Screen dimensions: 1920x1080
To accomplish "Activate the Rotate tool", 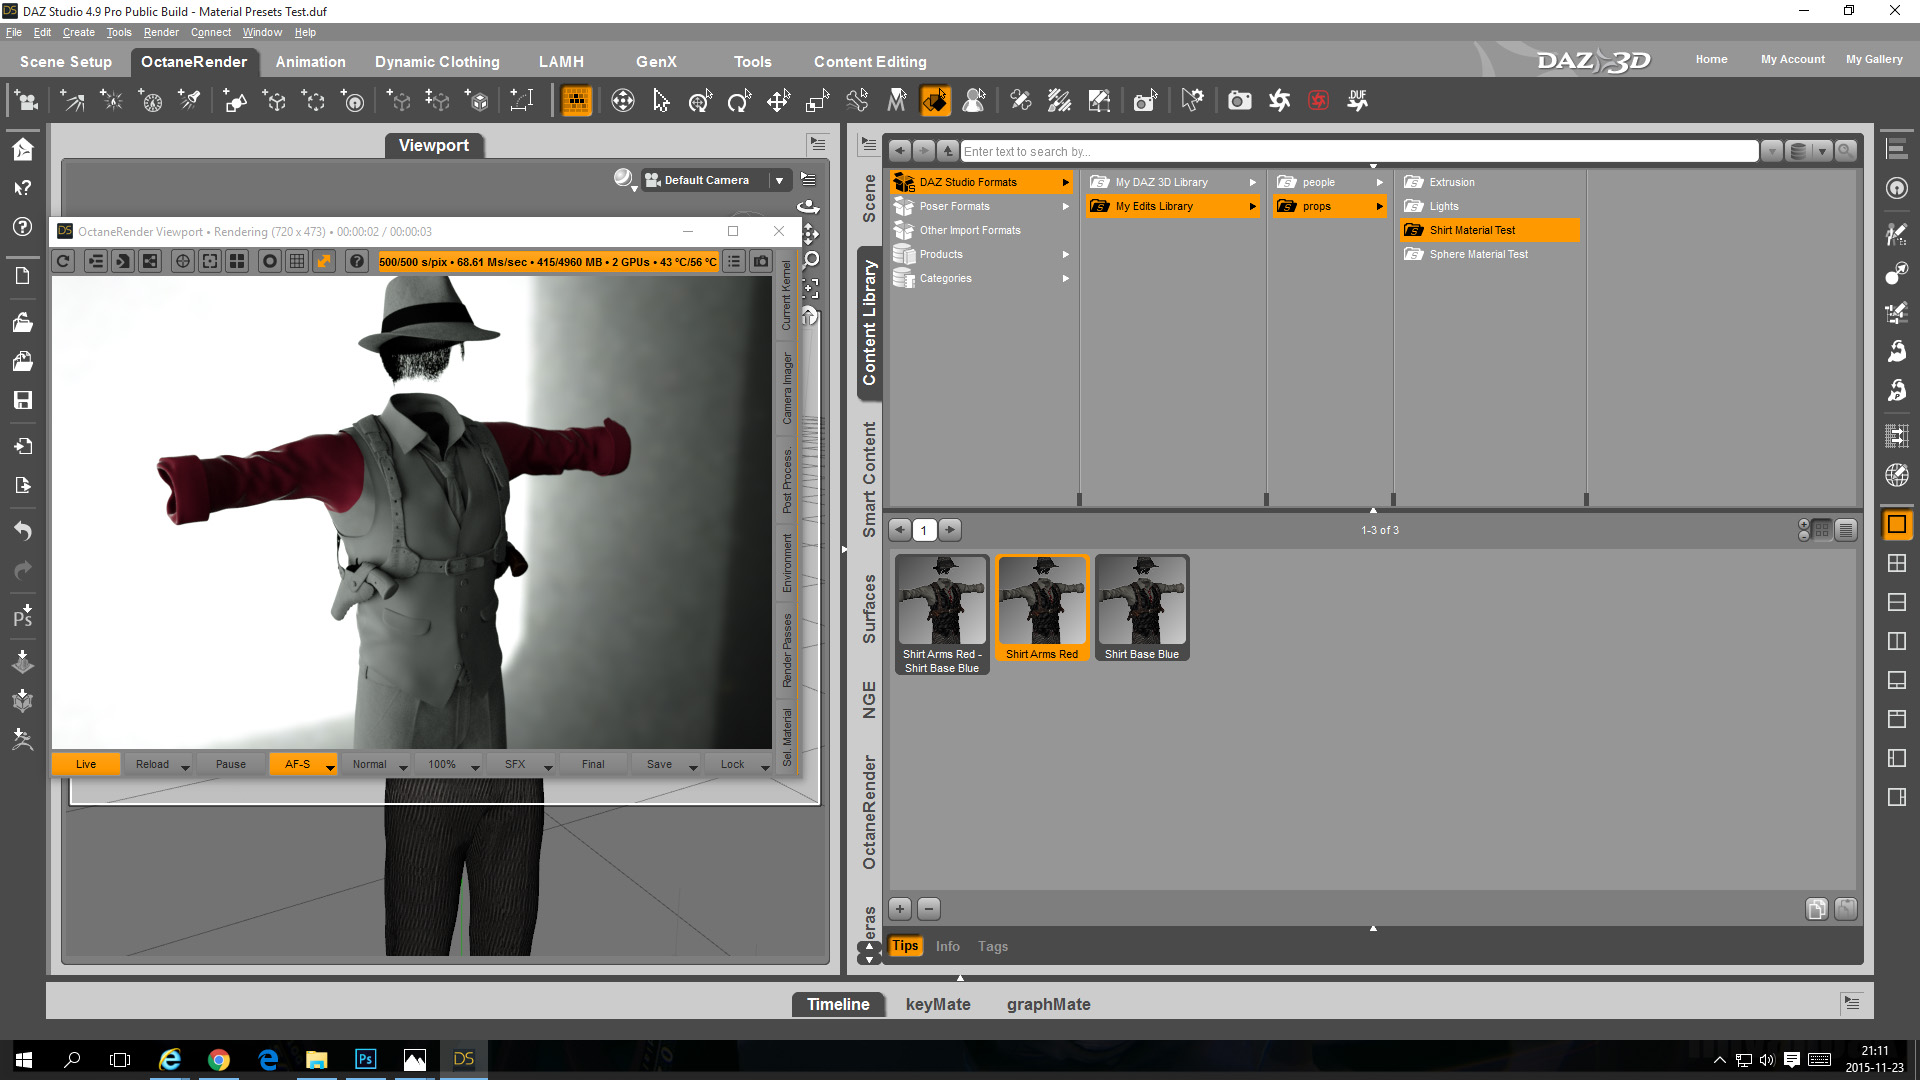I will [x=739, y=100].
